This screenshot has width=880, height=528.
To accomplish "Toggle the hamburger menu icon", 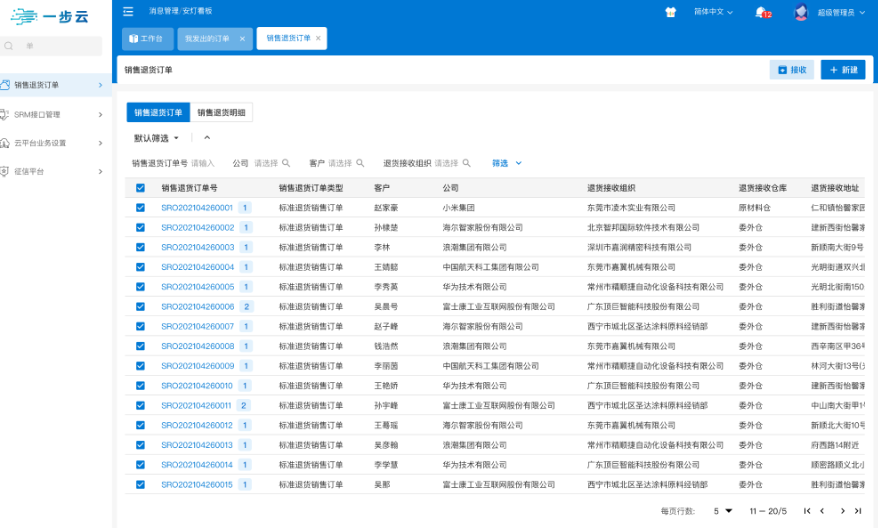I will 128,11.
